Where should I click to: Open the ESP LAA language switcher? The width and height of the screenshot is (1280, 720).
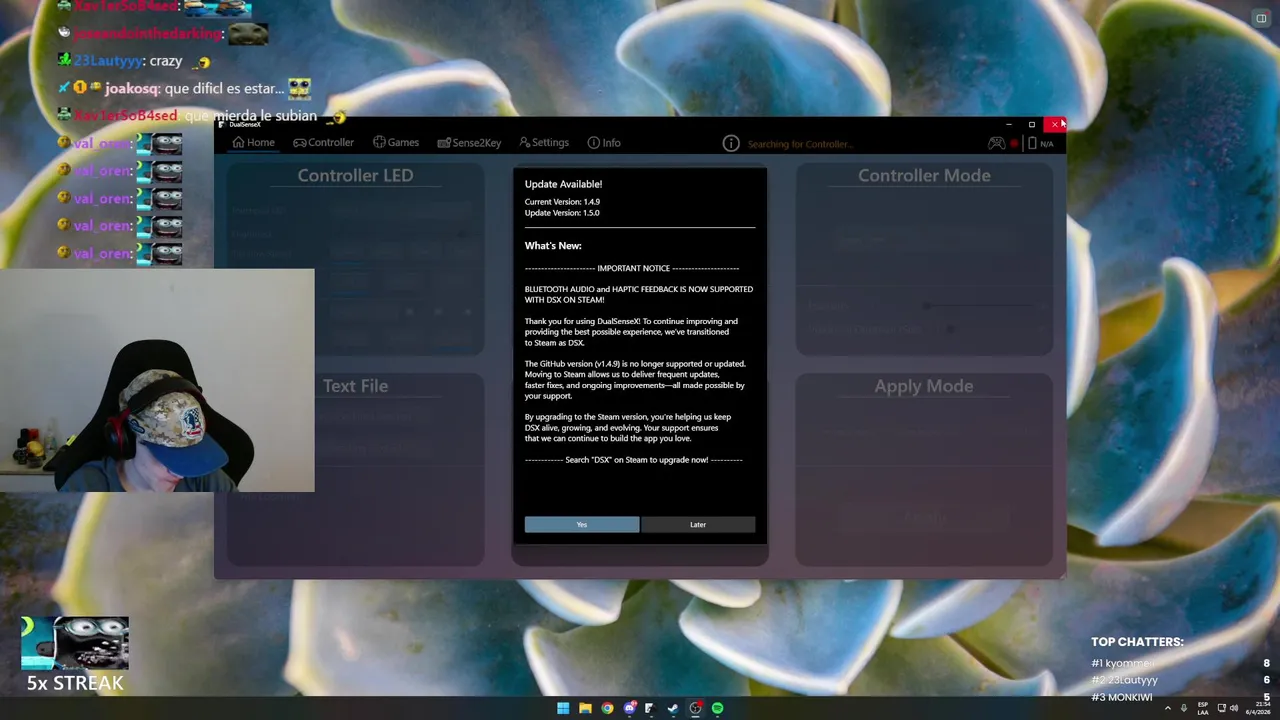pyautogui.click(x=1203, y=708)
